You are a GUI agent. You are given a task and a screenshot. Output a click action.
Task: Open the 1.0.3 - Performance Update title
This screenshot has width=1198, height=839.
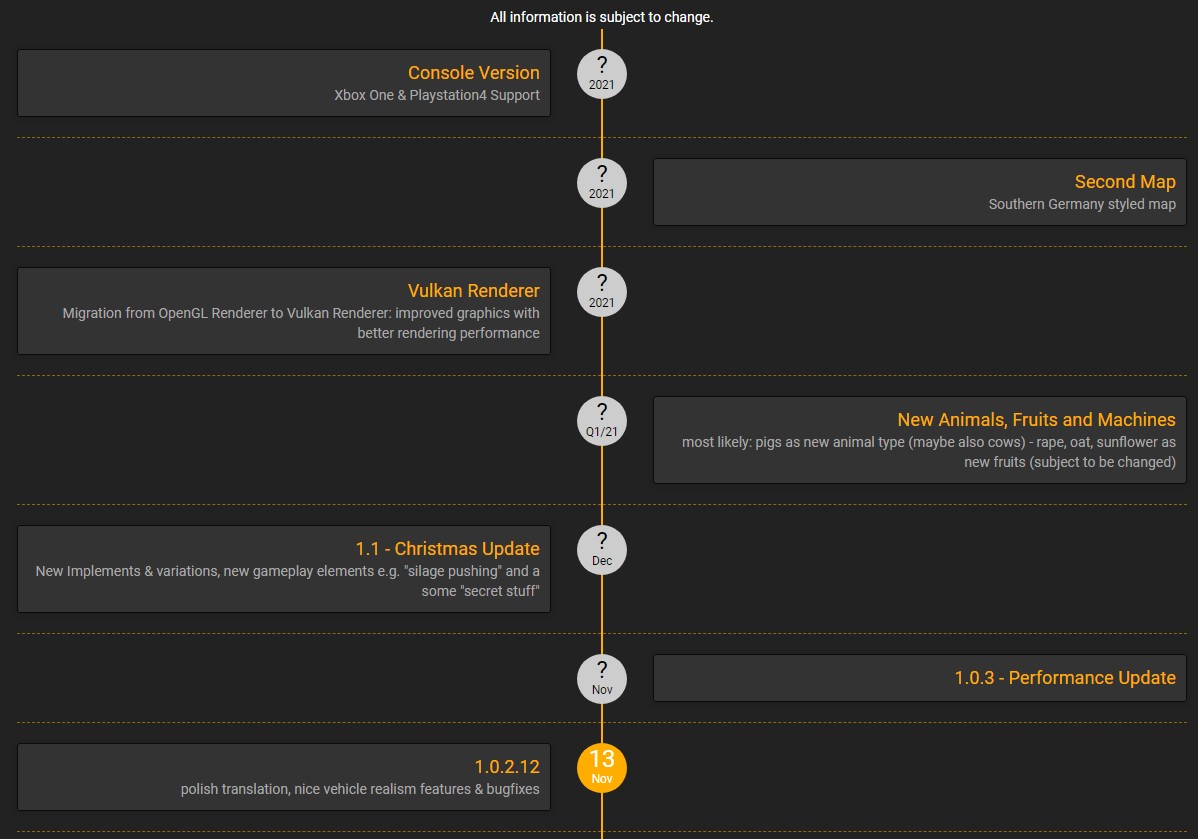[1065, 678]
